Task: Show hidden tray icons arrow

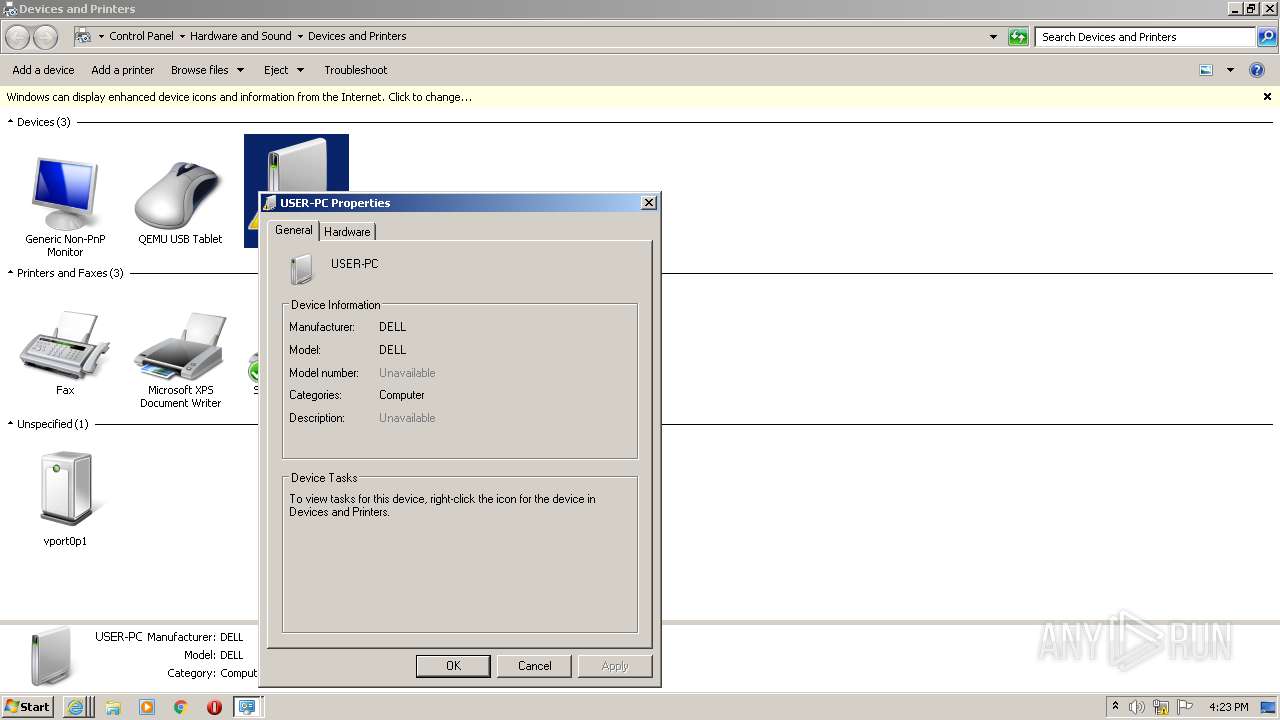Action: pyautogui.click(x=1115, y=707)
